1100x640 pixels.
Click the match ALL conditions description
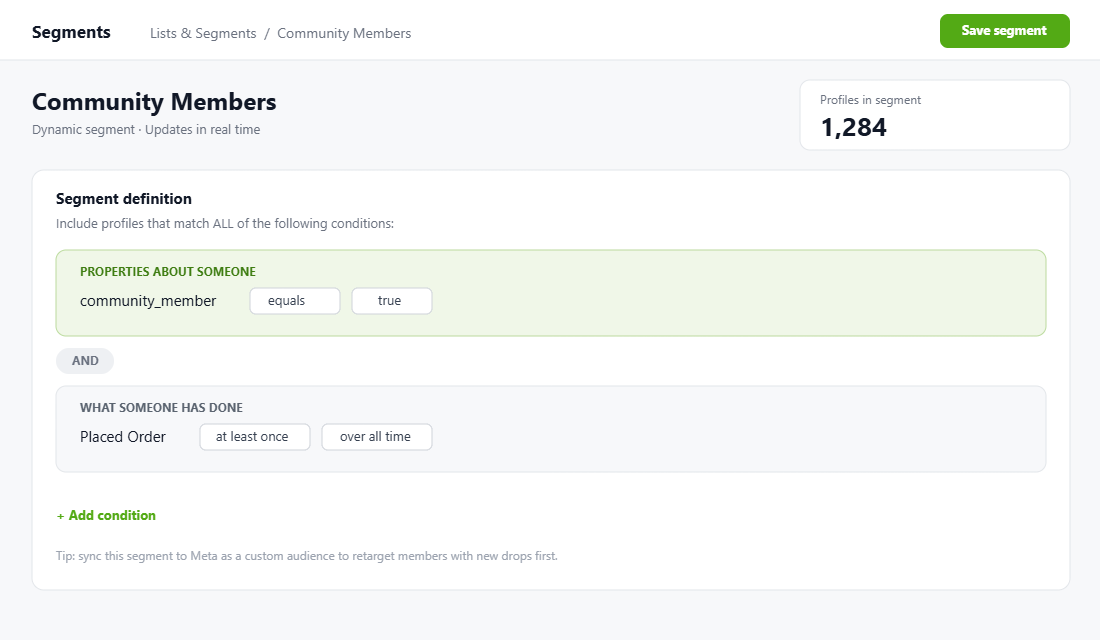tap(224, 224)
